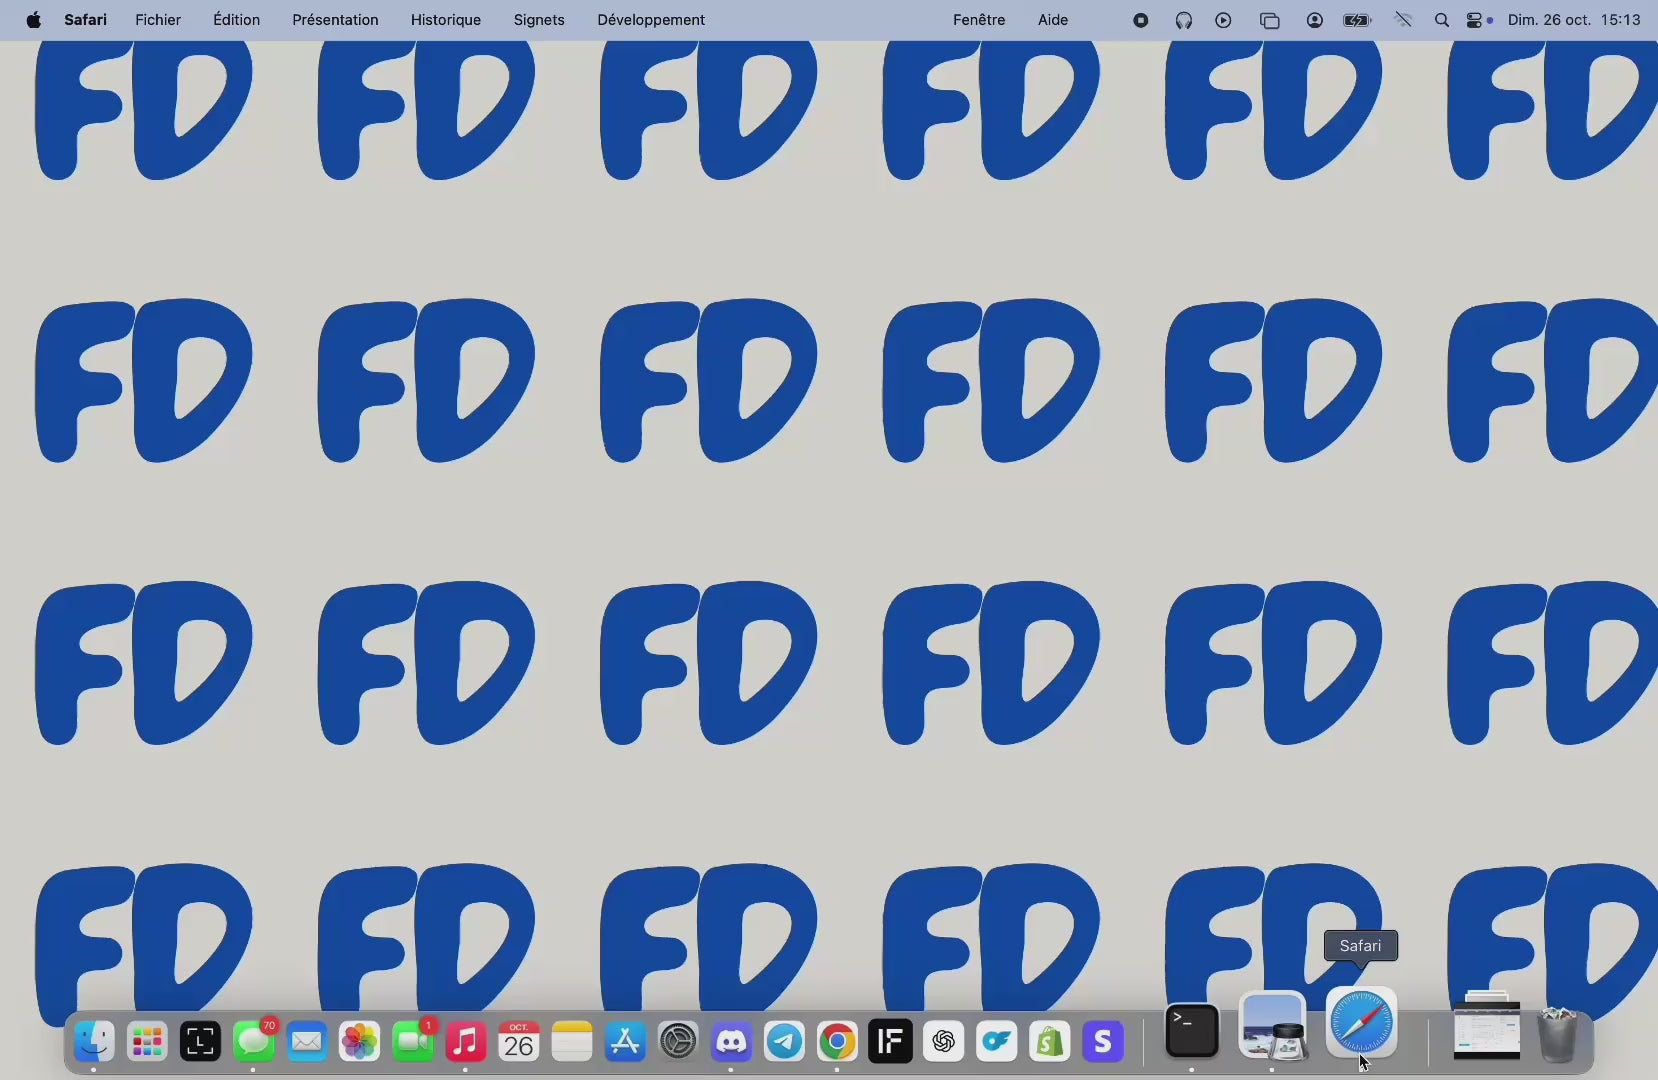
Task: Click the date and time display
Action: (1574, 20)
